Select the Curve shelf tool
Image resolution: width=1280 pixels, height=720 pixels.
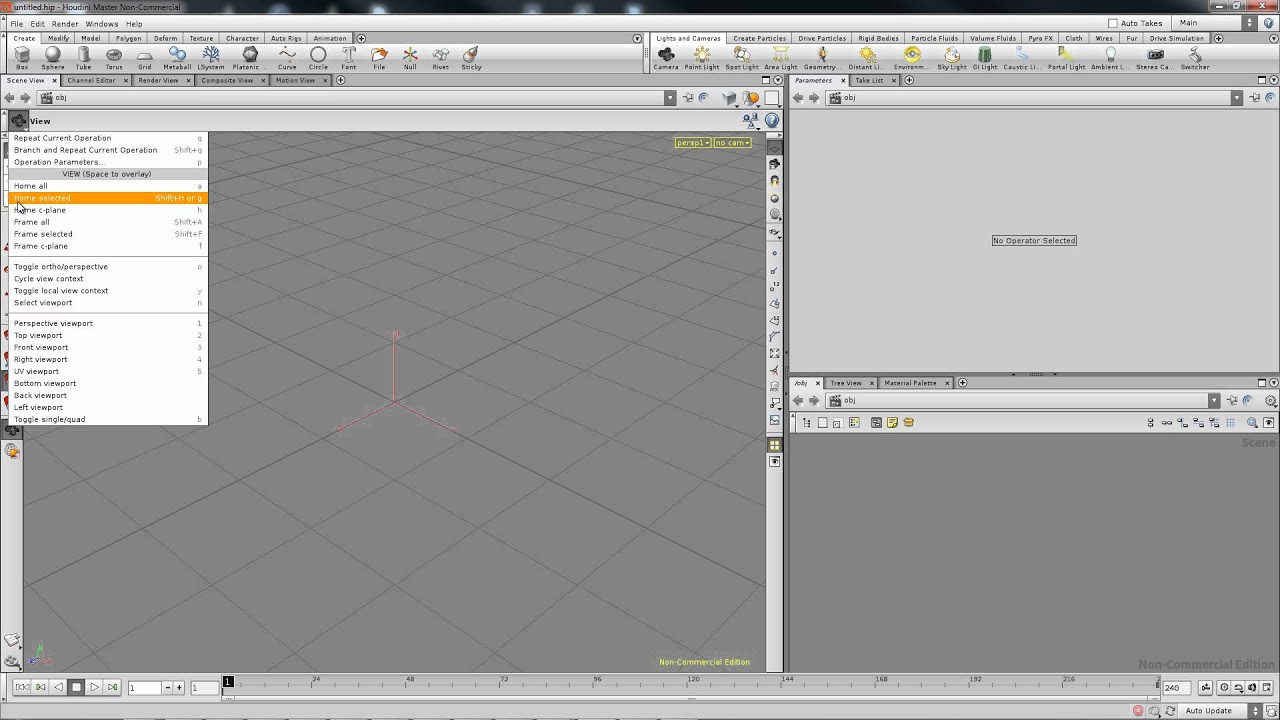point(287,59)
